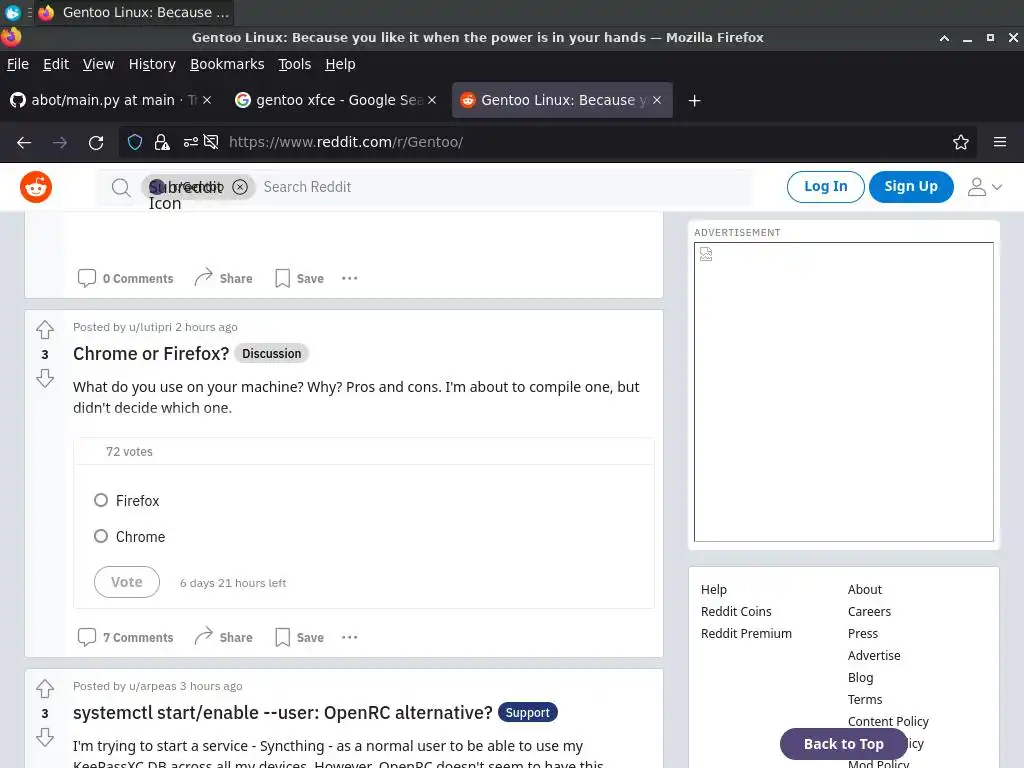This screenshot has height=768, width=1024.
Task: Open the Reddit Coins footer link
Action: [736, 611]
